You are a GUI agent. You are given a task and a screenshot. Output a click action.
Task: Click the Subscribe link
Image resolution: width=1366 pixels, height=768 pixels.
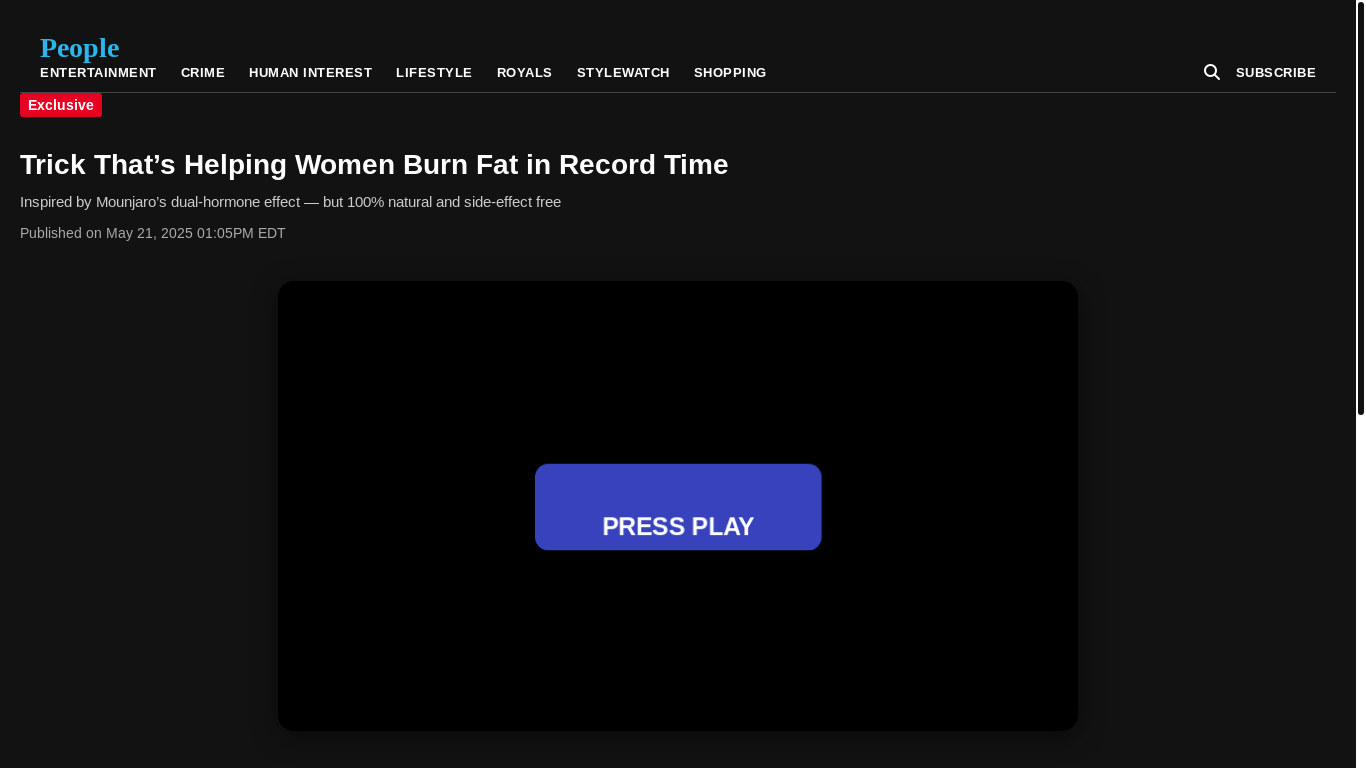coord(1275,73)
